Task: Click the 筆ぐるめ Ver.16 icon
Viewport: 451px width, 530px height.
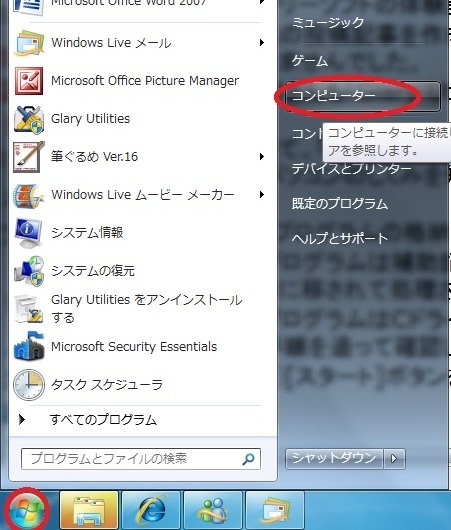Action: [29, 157]
